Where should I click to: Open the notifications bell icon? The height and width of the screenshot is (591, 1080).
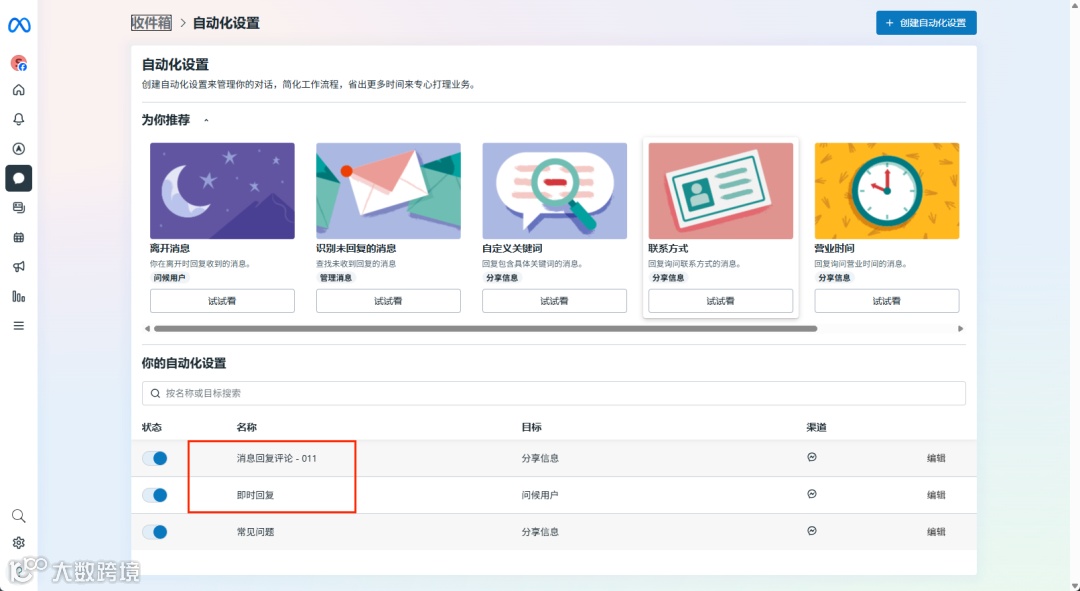click(x=18, y=119)
